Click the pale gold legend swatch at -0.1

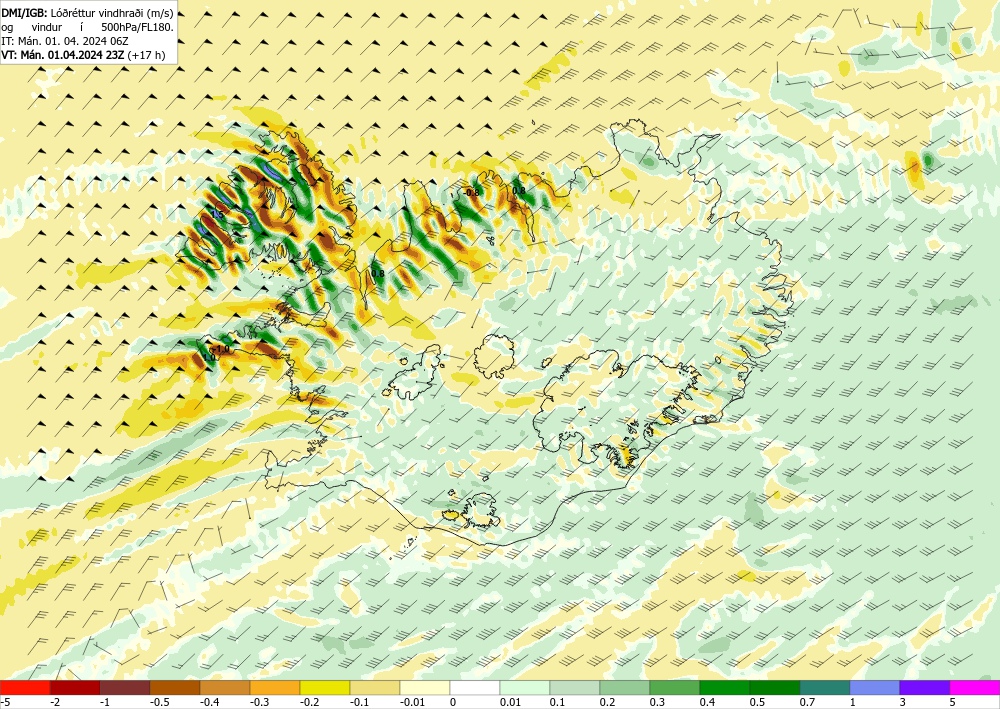375,688
